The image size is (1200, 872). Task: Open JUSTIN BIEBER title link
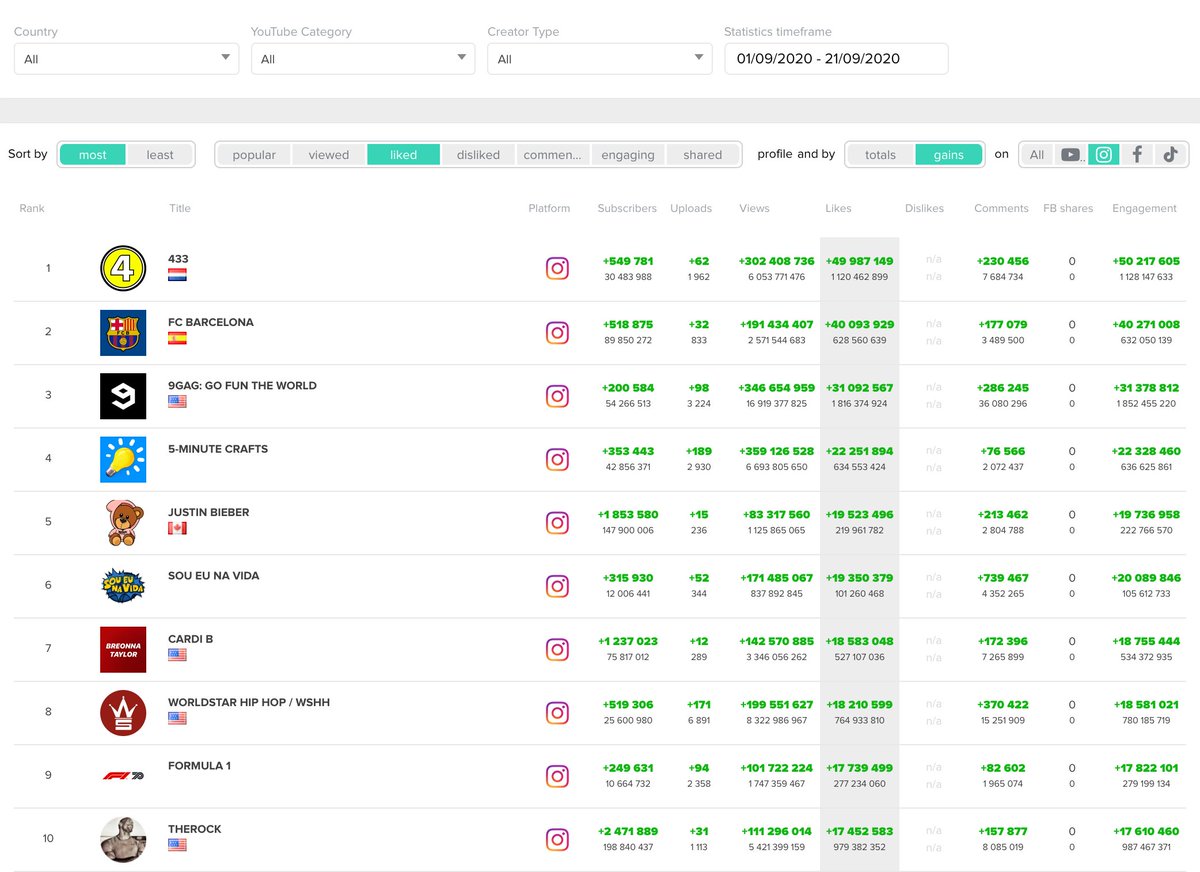pyautogui.click(x=209, y=512)
